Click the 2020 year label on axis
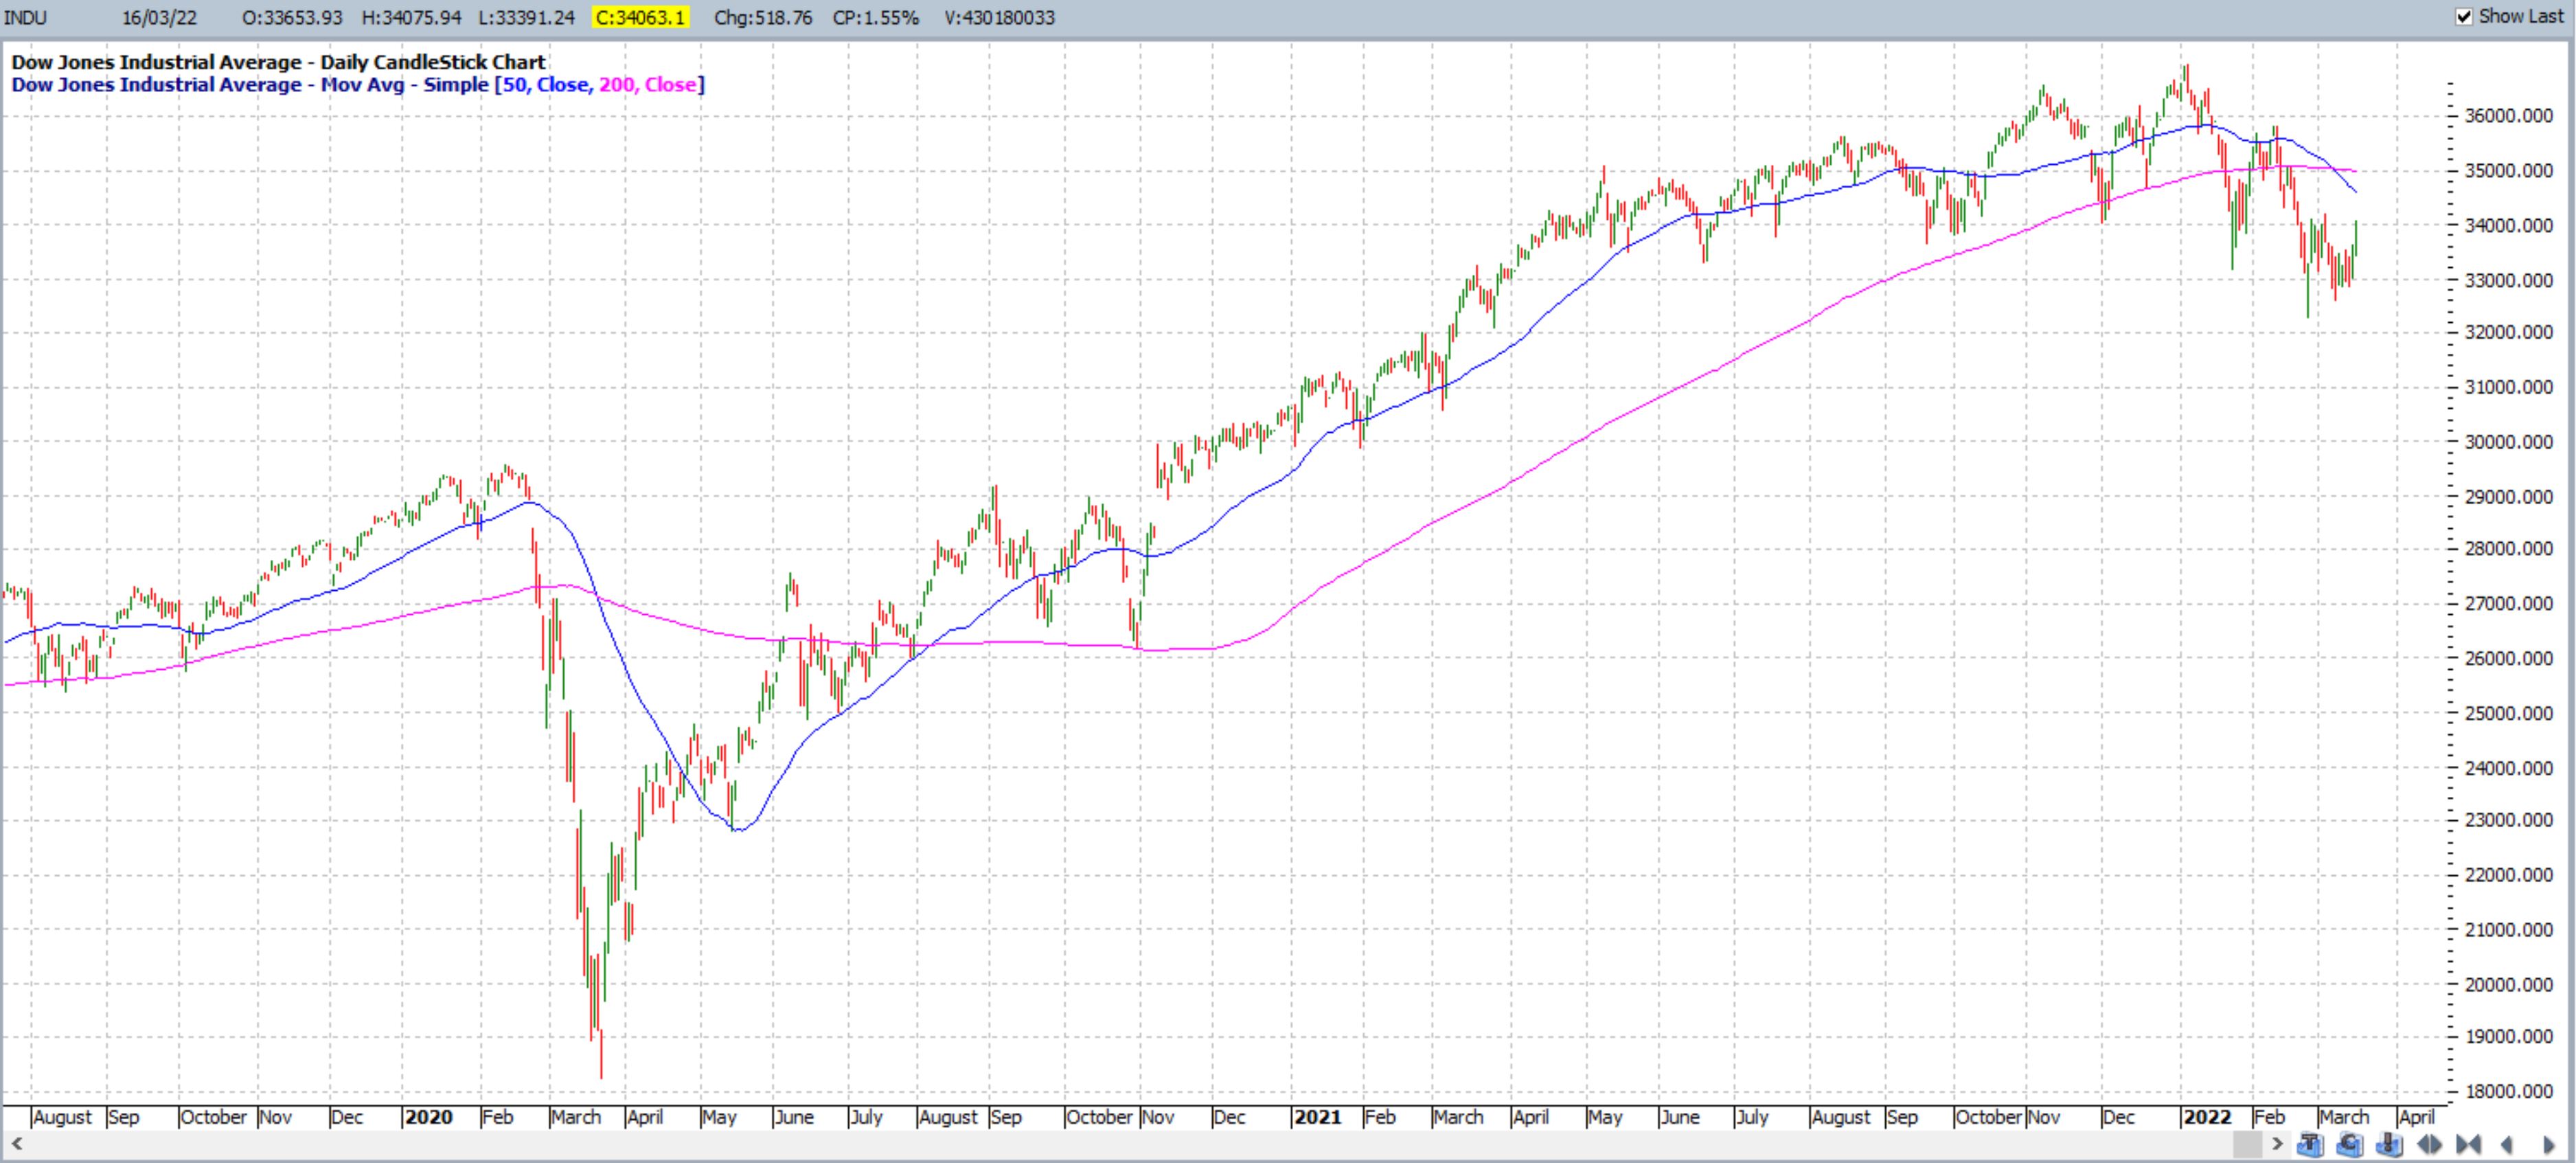2576x1163 pixels. (x=429, y=1117)
